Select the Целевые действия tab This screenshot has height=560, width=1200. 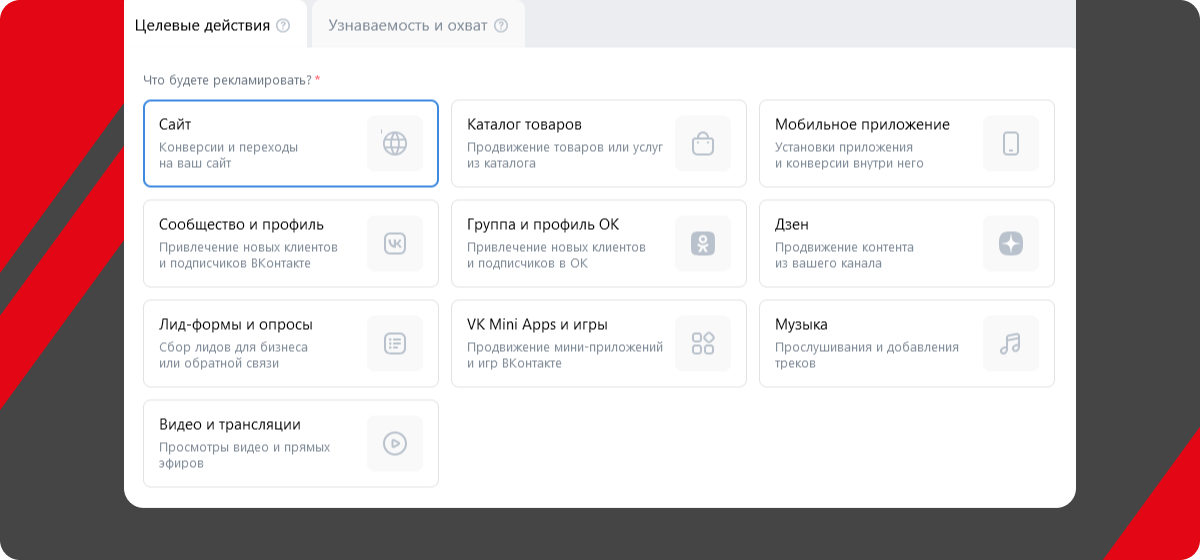(202, 26)
